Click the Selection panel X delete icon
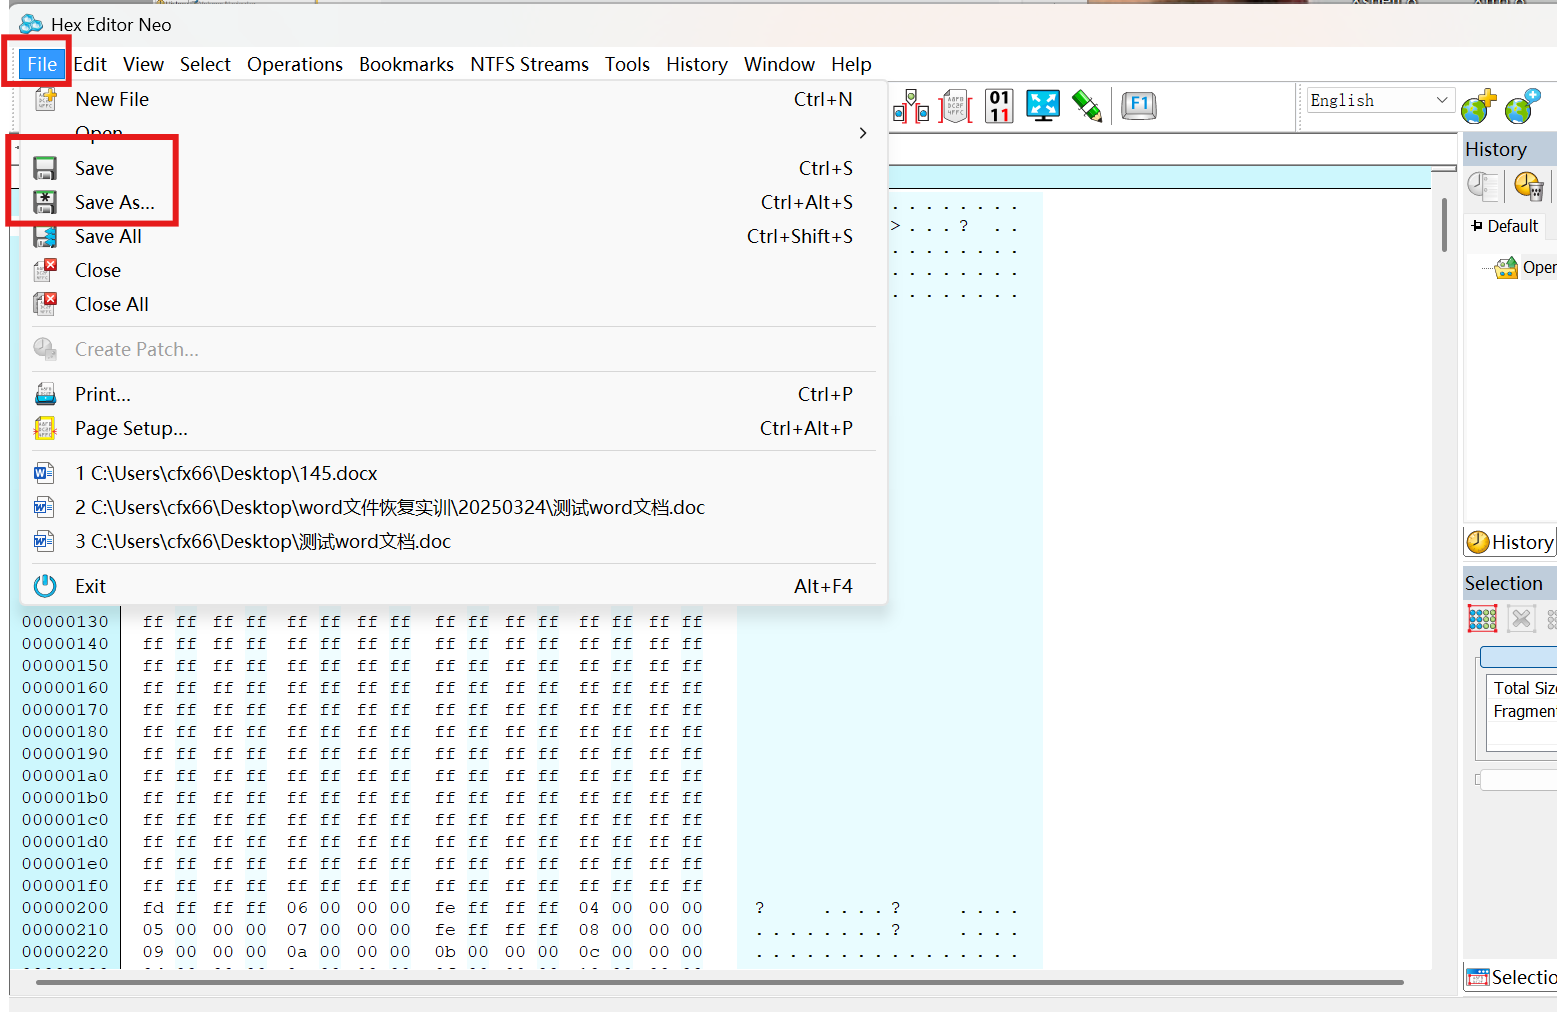 pos(1521,619)
